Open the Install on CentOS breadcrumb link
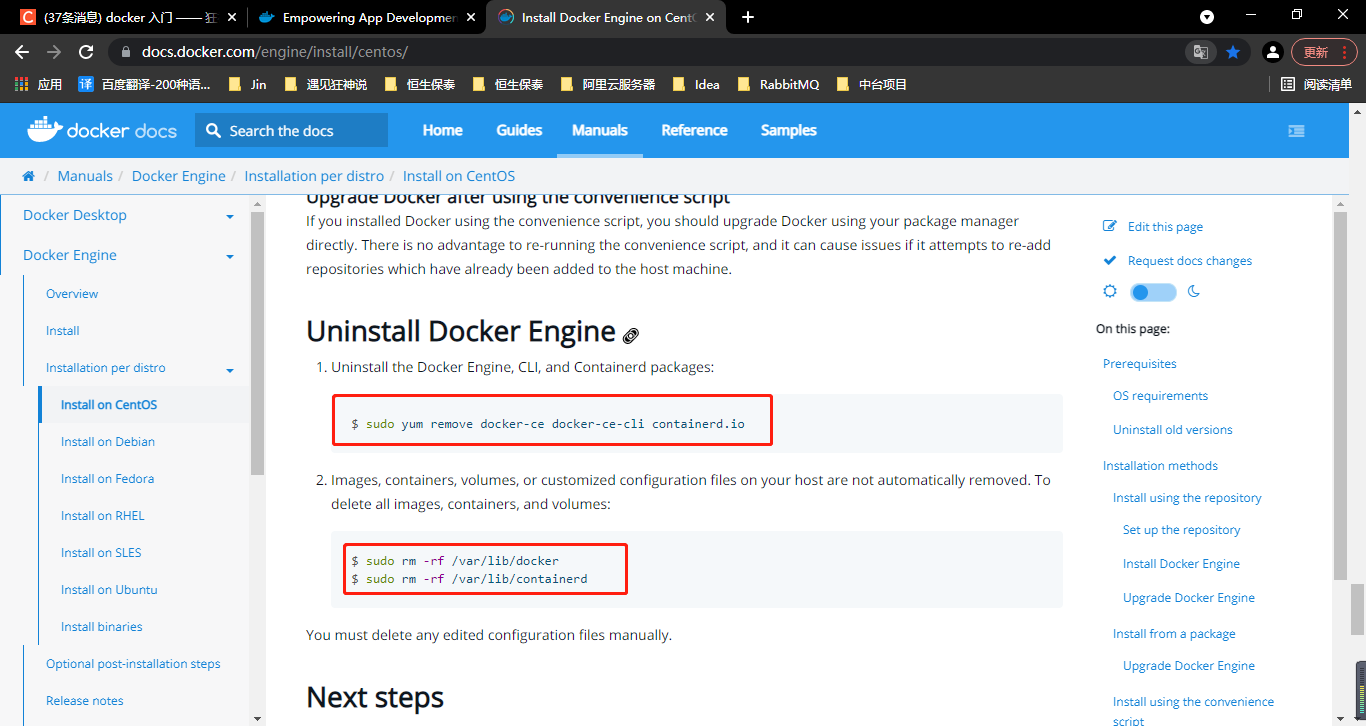1366x726 pixels. (459, 176)
